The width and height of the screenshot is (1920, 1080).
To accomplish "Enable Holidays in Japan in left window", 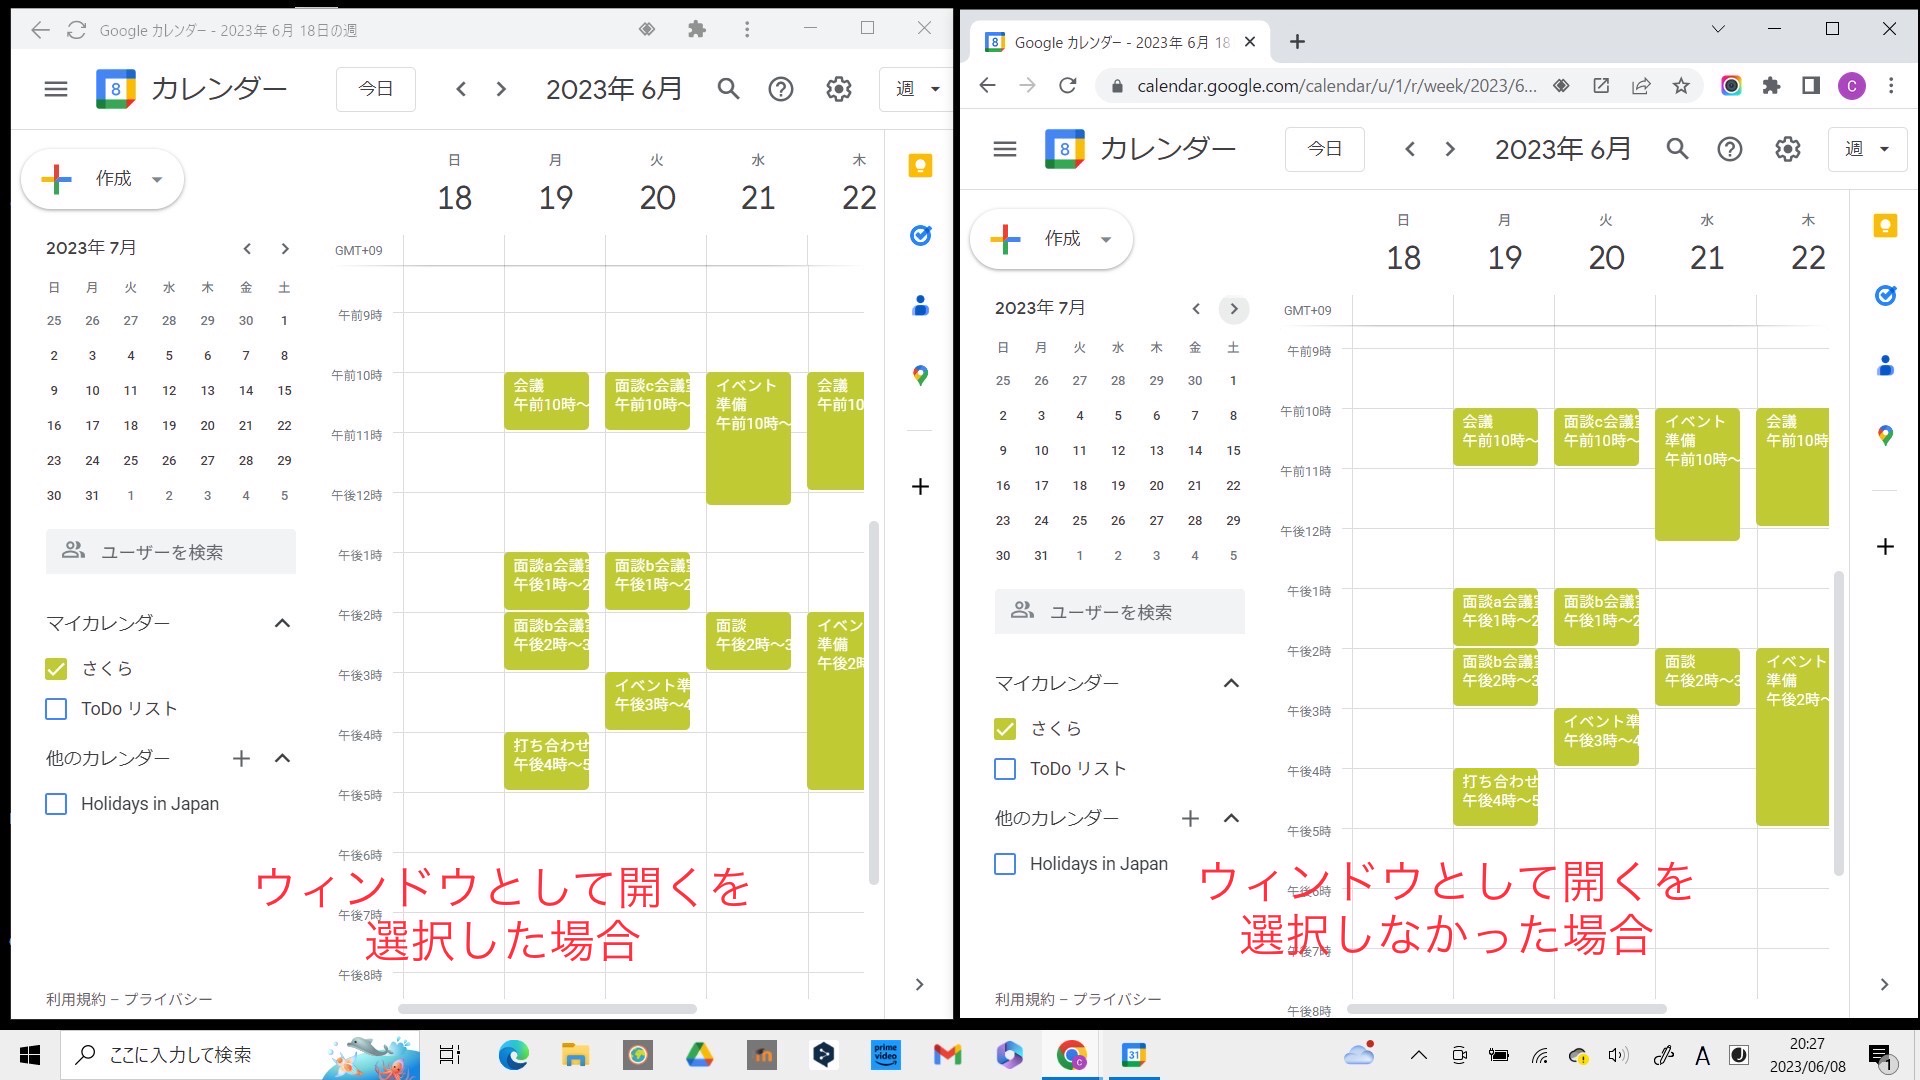I will click(56, 804).
